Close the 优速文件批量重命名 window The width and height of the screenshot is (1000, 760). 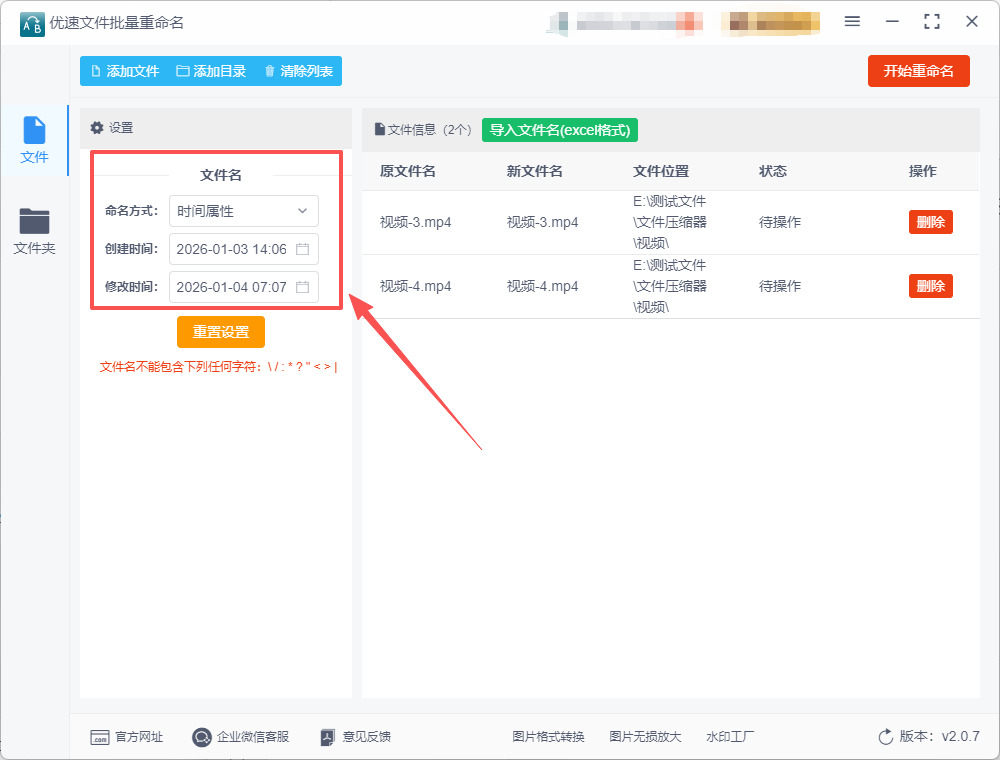[x=972, y=22]
